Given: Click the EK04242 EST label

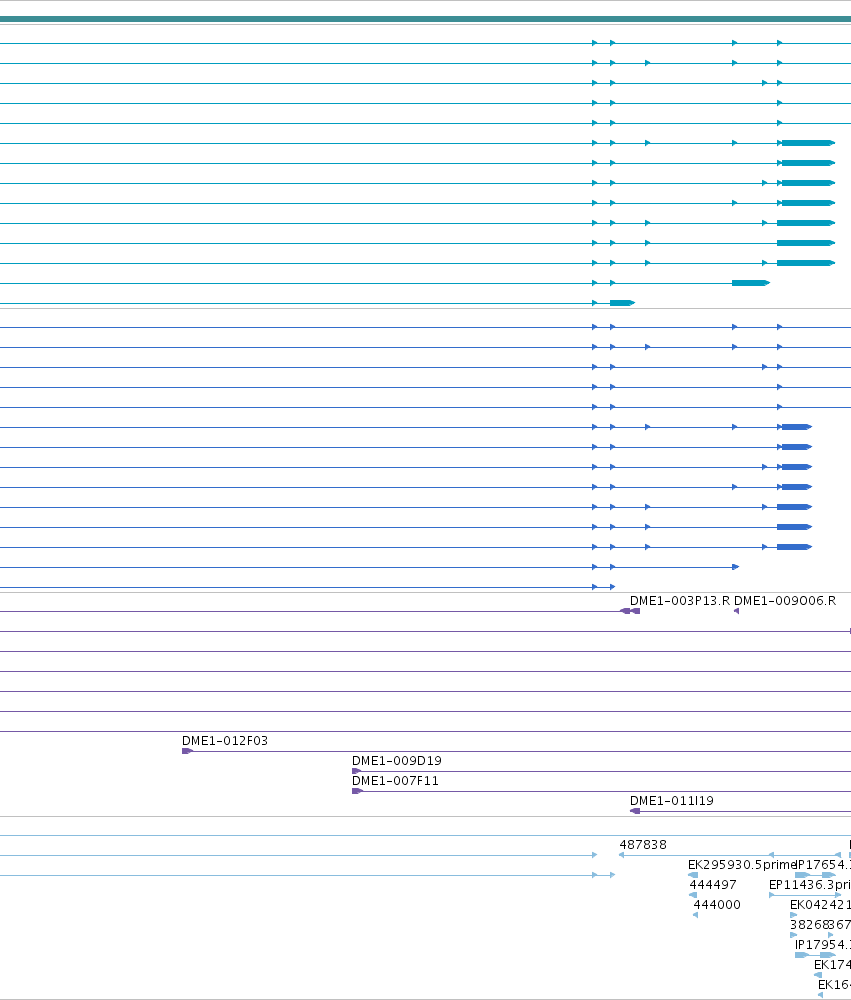Looking at the screenshot, I should coord(820,904).
